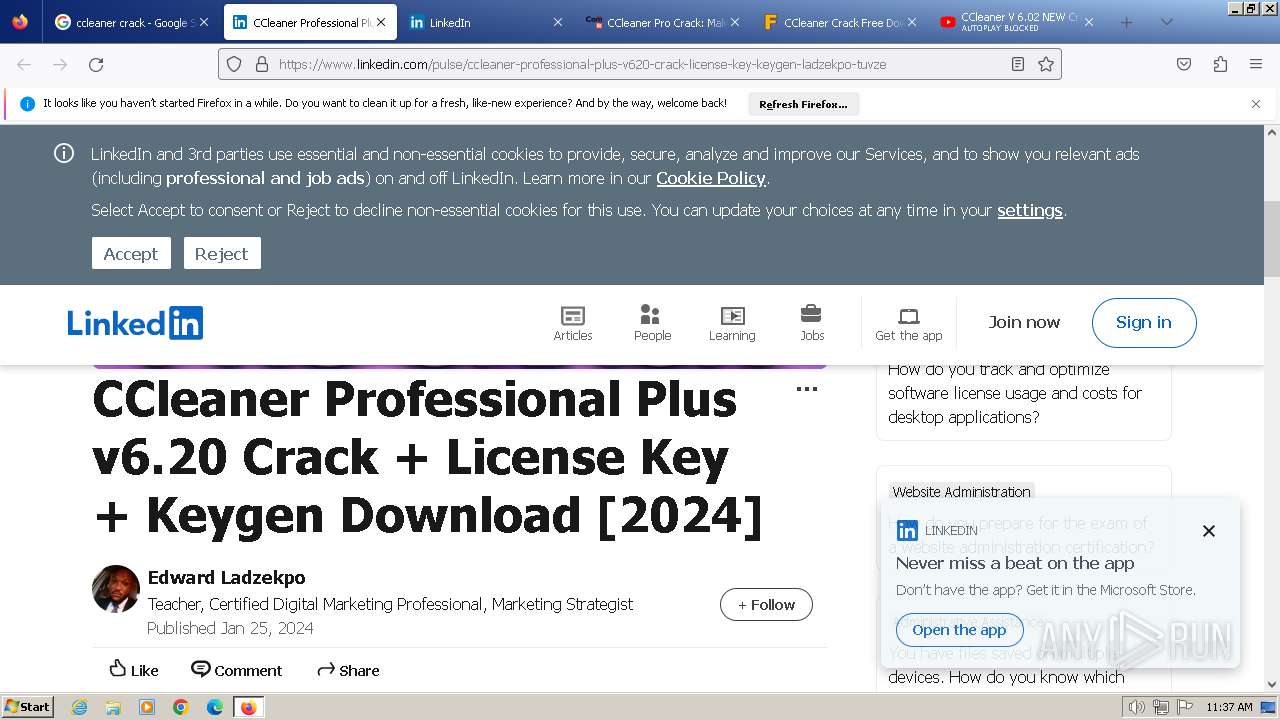Screen dimensions: 1280x720
Task: Open Jobs in LinkedIn navigation
Action: click(x=812, y=323)
